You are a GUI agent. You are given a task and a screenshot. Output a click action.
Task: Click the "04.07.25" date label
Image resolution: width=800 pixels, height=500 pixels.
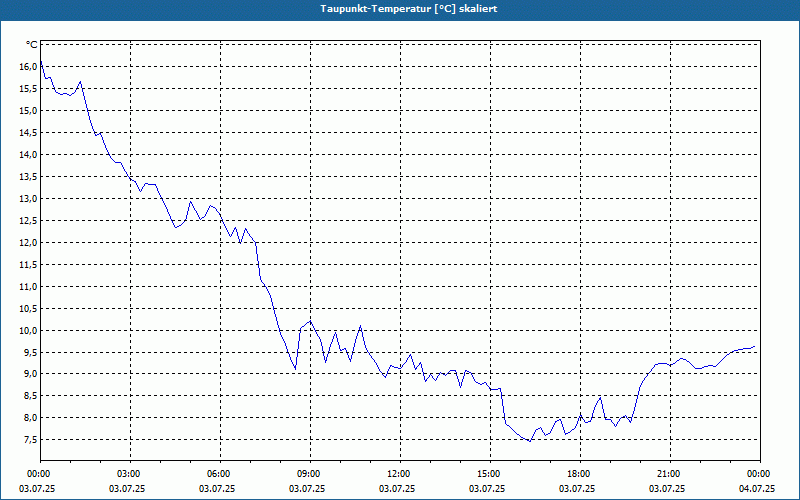coord(757,489)
